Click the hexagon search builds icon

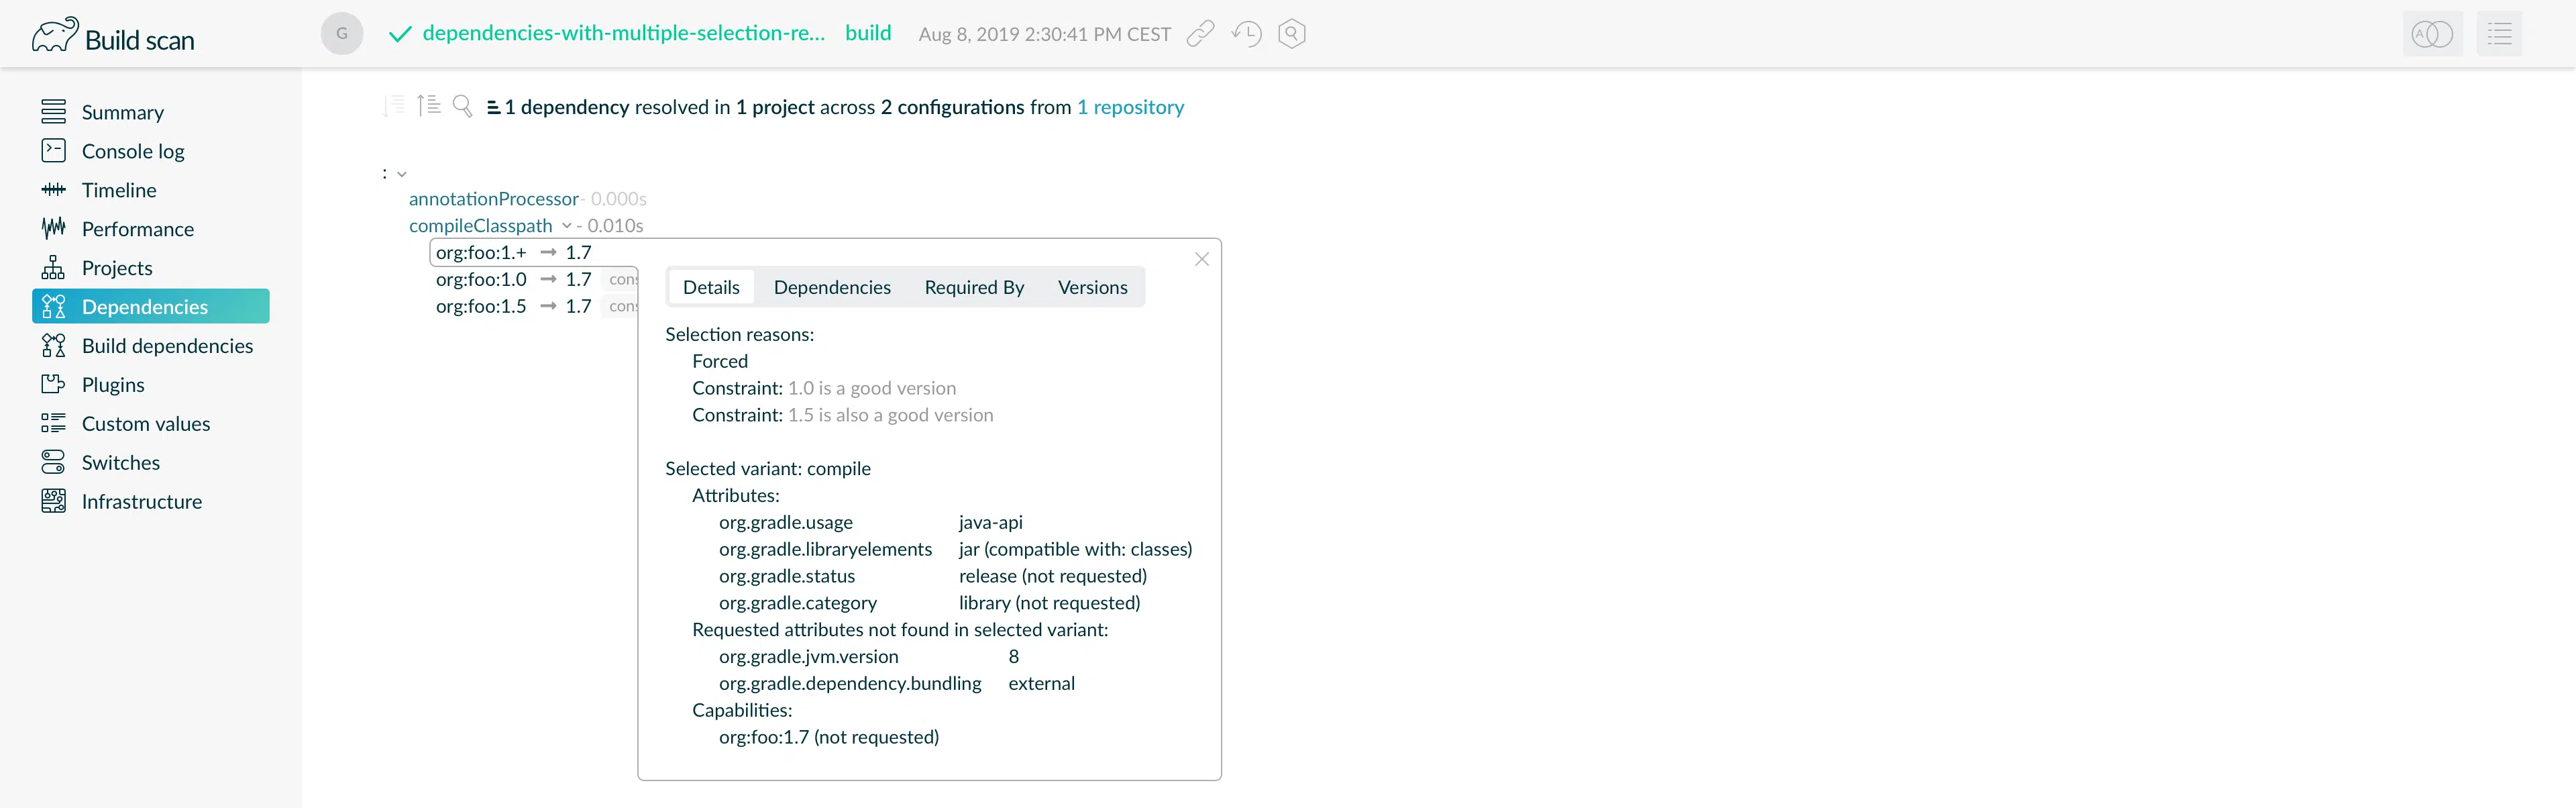1292,34
